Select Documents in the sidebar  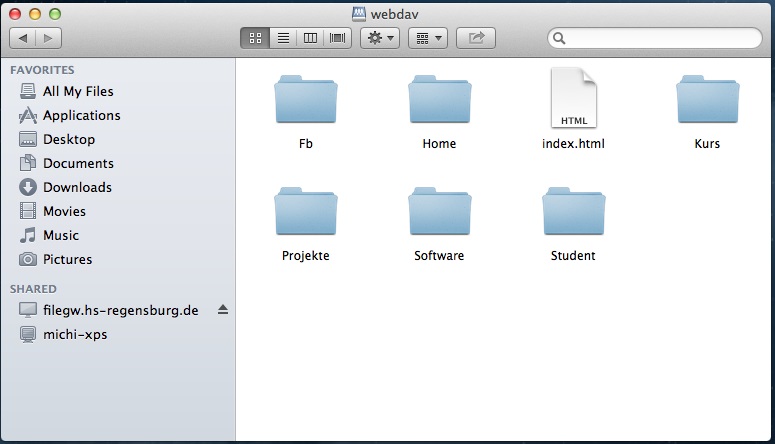pos(66,163)
